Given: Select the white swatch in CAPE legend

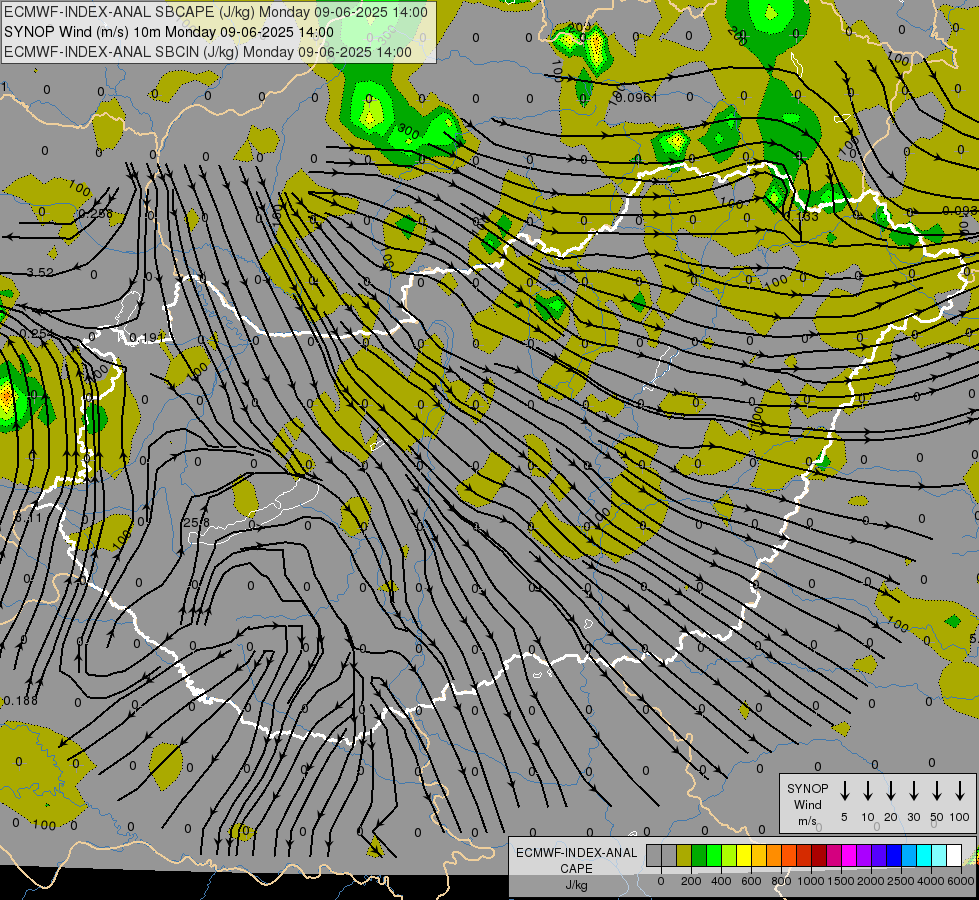Looking at the screenshot, I should click(x=954, y=855).
